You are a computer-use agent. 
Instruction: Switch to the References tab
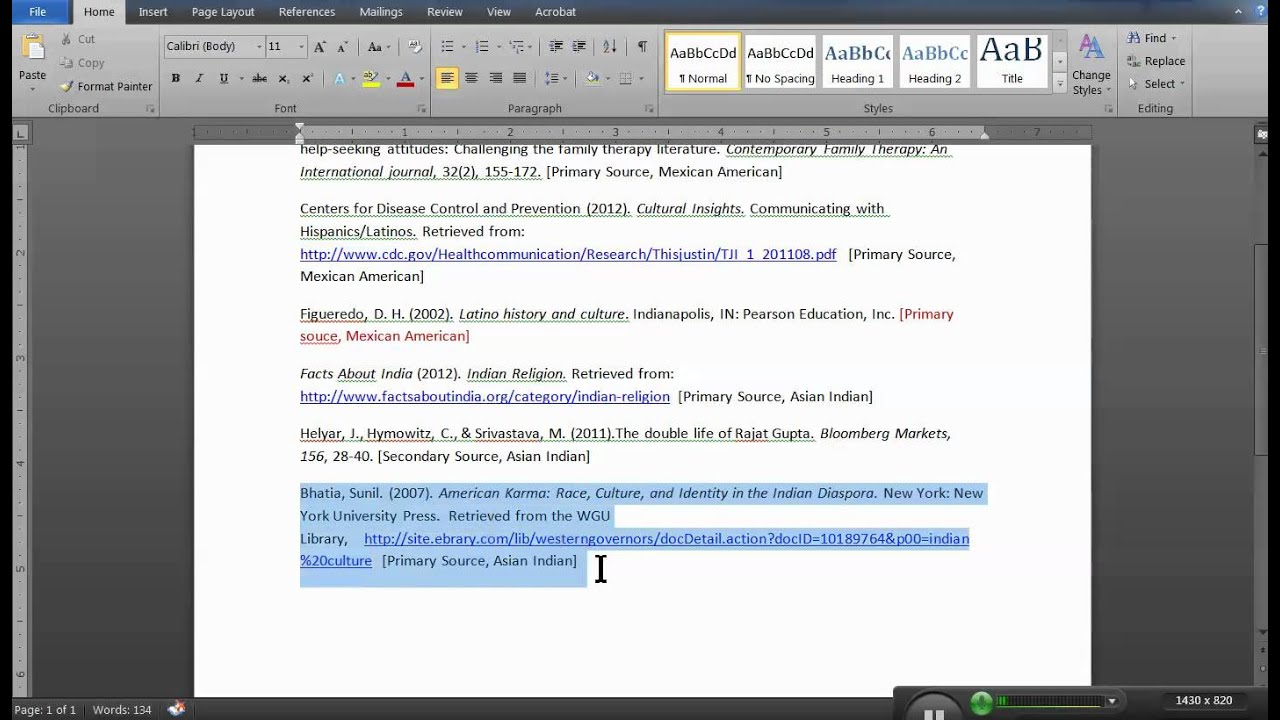(307, 12)
